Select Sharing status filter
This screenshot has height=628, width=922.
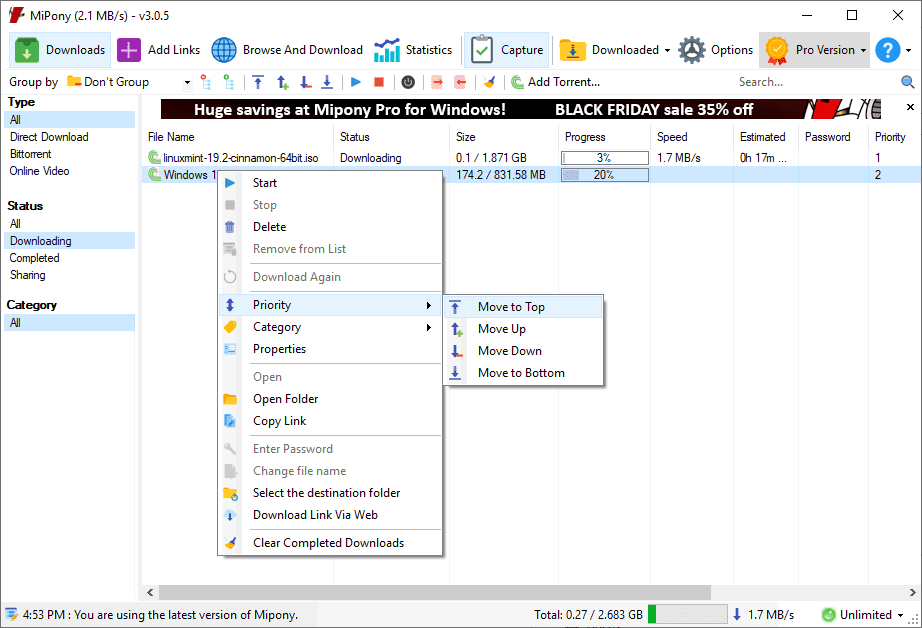[28, 275]
